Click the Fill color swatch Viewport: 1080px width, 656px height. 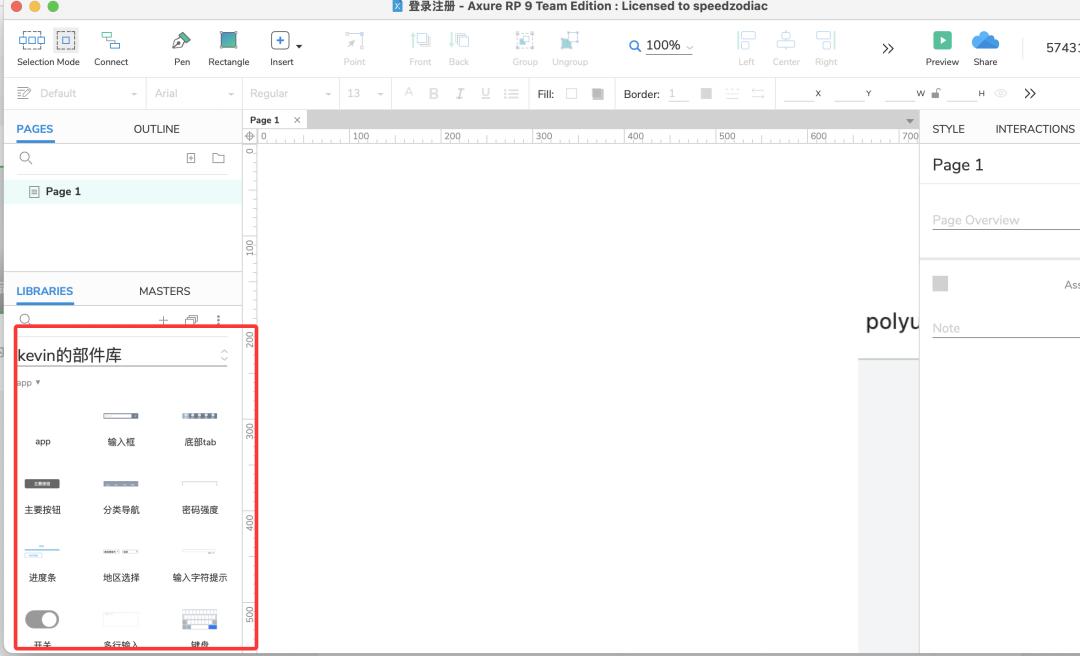(572, 94)
